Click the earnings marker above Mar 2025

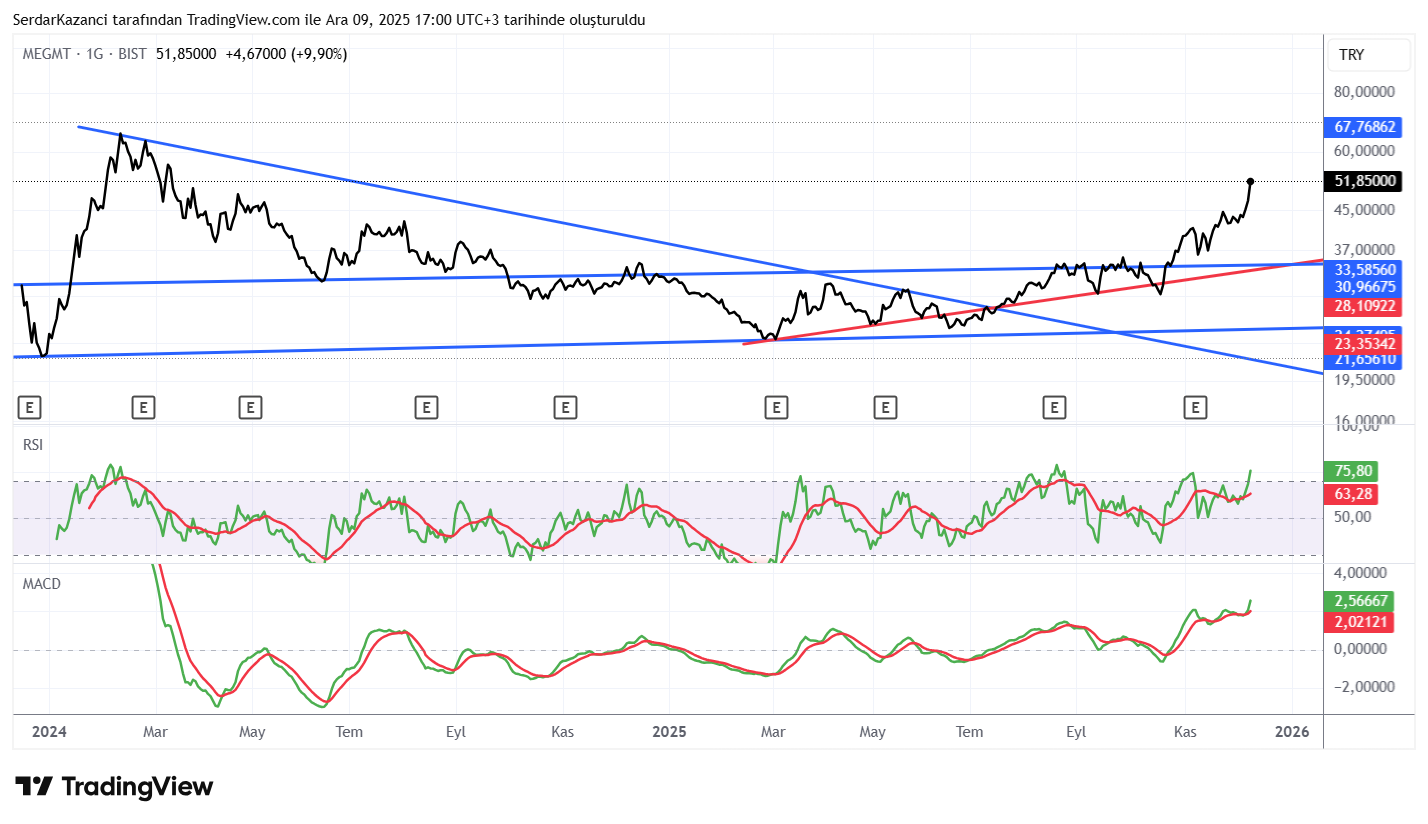pos(776,407)
